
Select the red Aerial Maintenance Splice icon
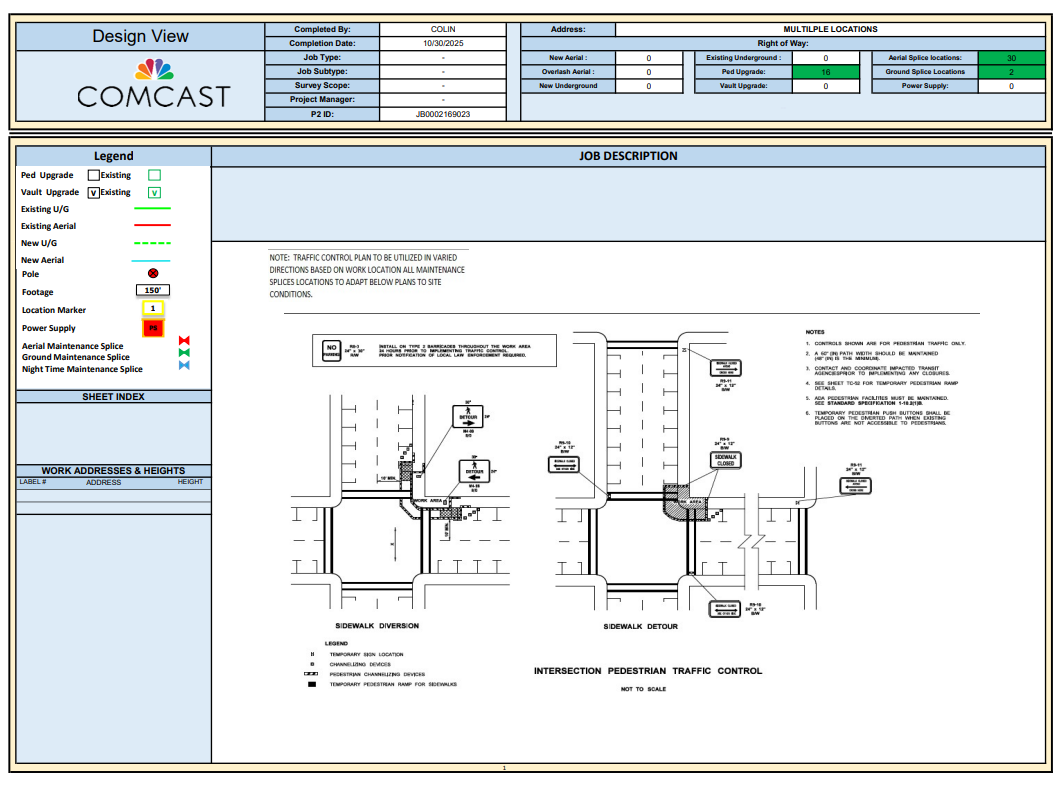(184, 340)
